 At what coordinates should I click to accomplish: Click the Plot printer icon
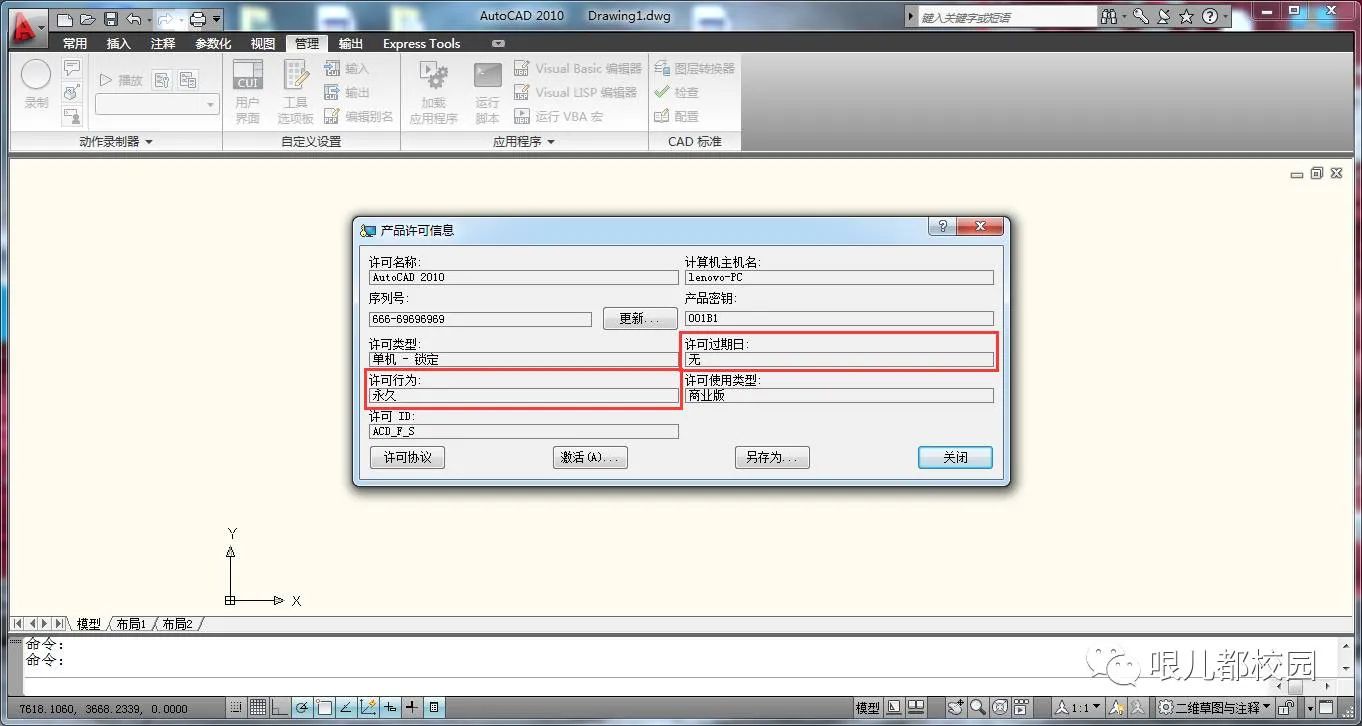tap(198, 19)
